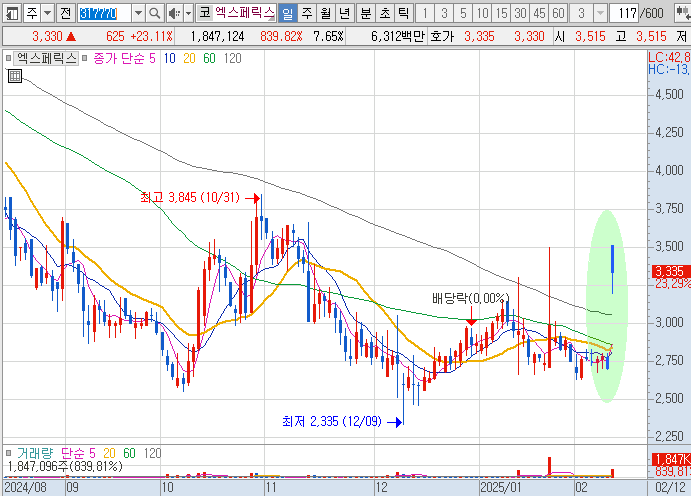Open the custom interval dropdown arrow
The image size is (691, 496).
(600, 13)
